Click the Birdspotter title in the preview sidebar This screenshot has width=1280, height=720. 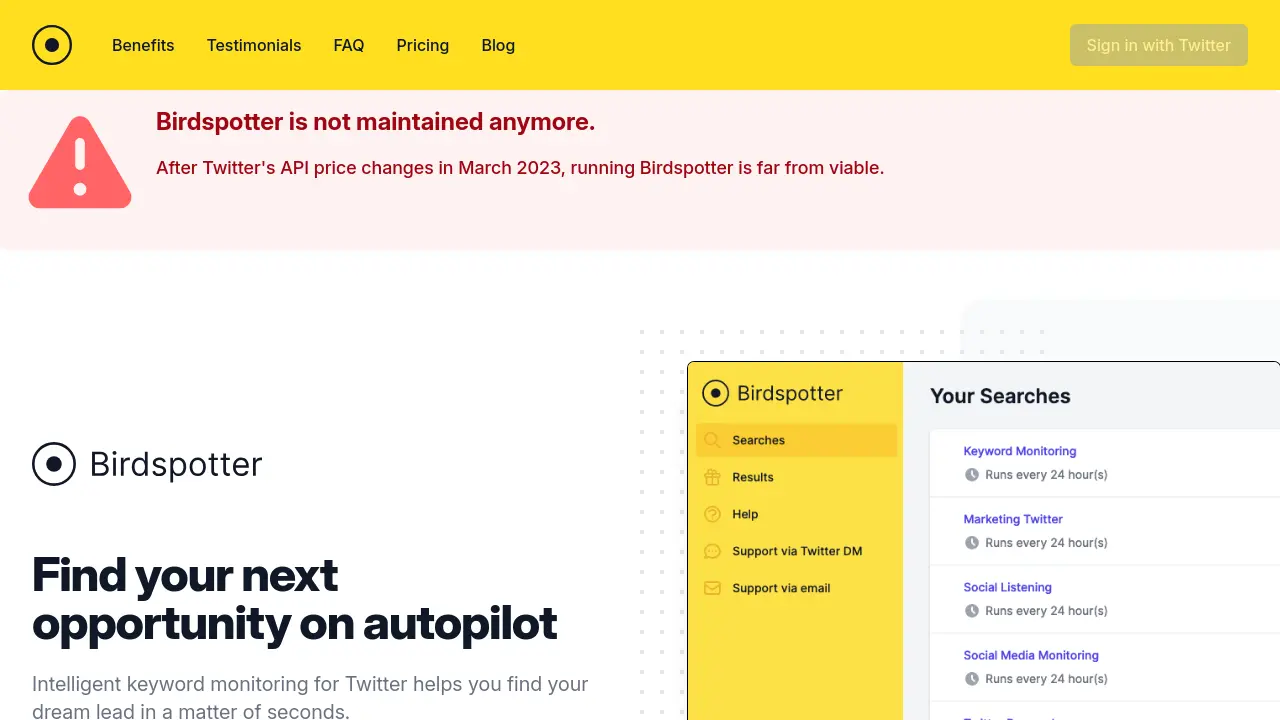[x=790, y=393]
